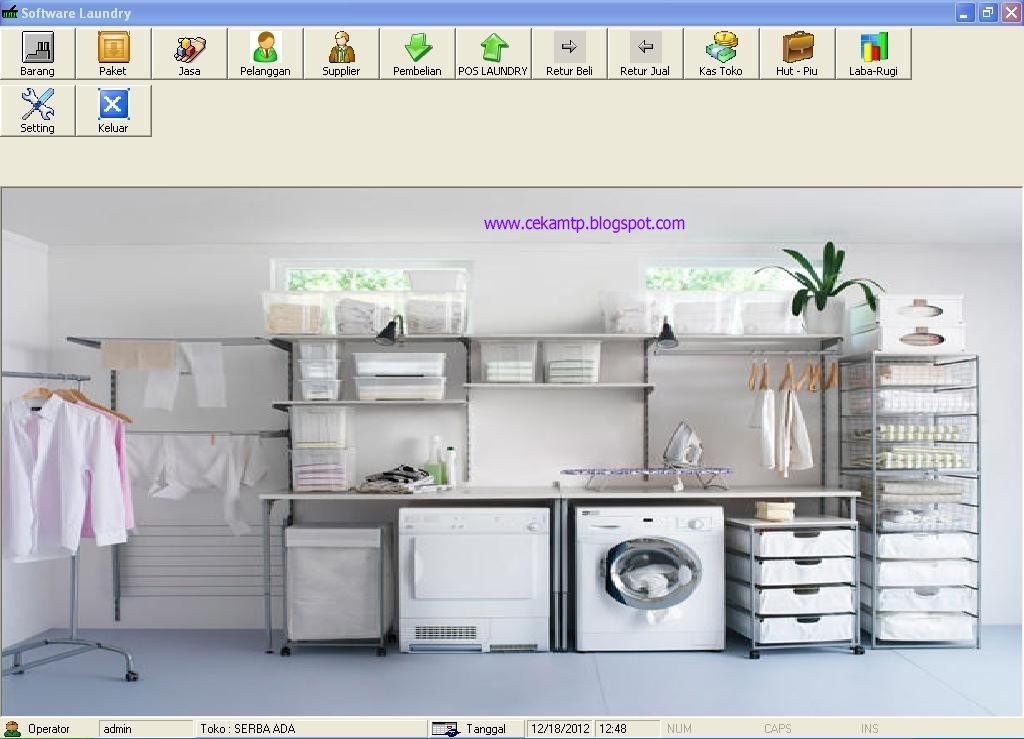View the Laba-Rugi profit report
This screenshot has height=739, width=1024.
(873, 54)
